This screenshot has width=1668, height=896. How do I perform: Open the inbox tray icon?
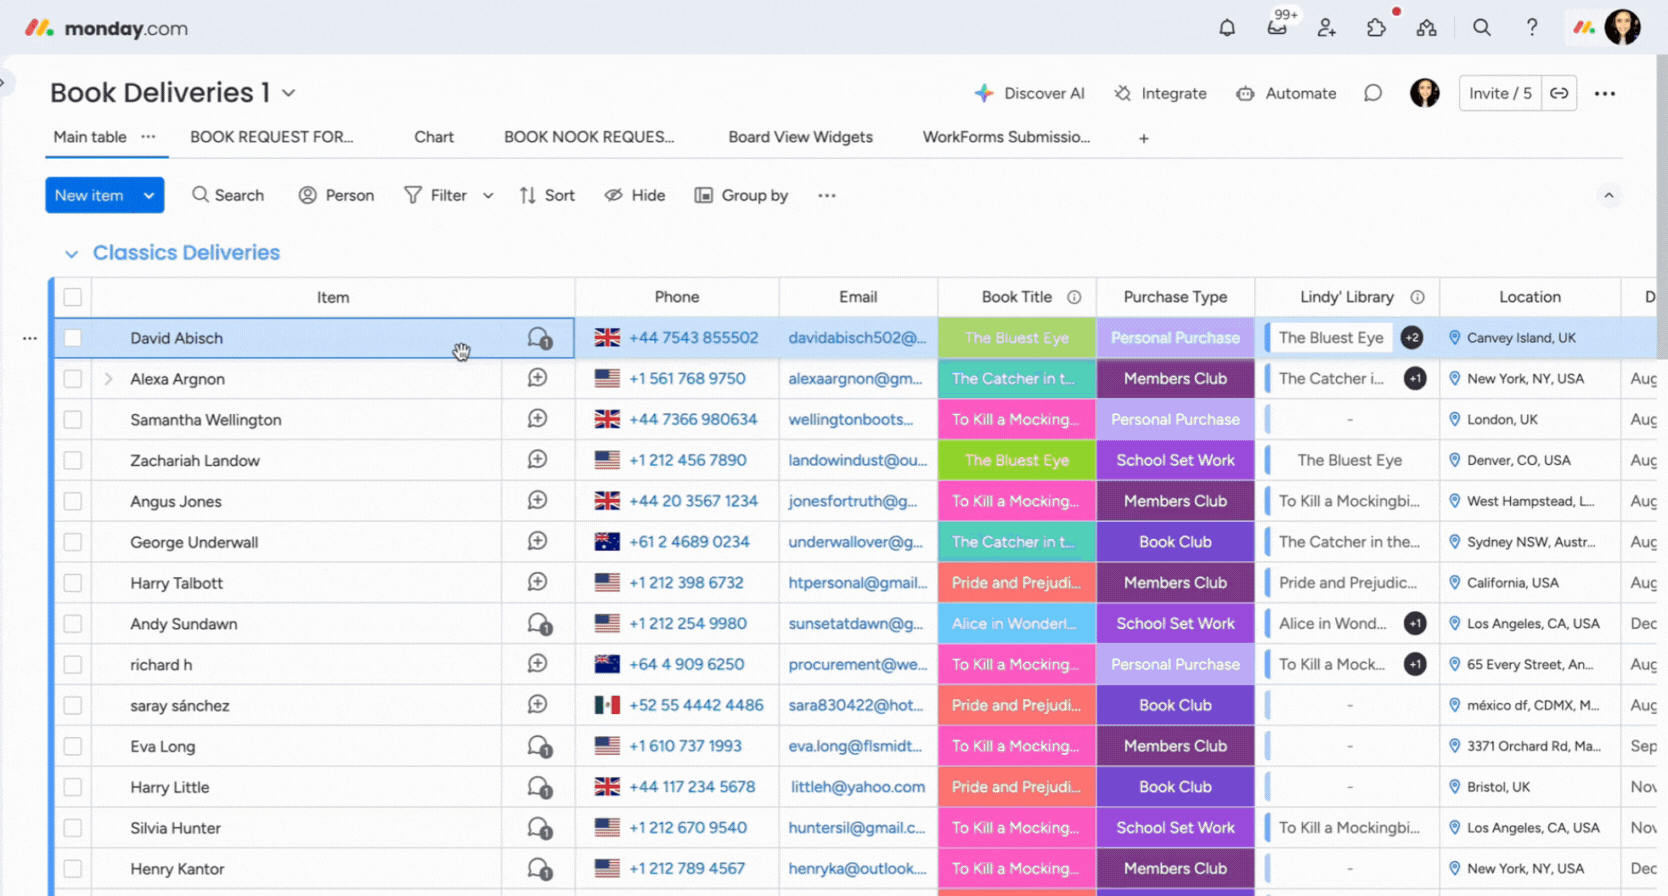1277,28
